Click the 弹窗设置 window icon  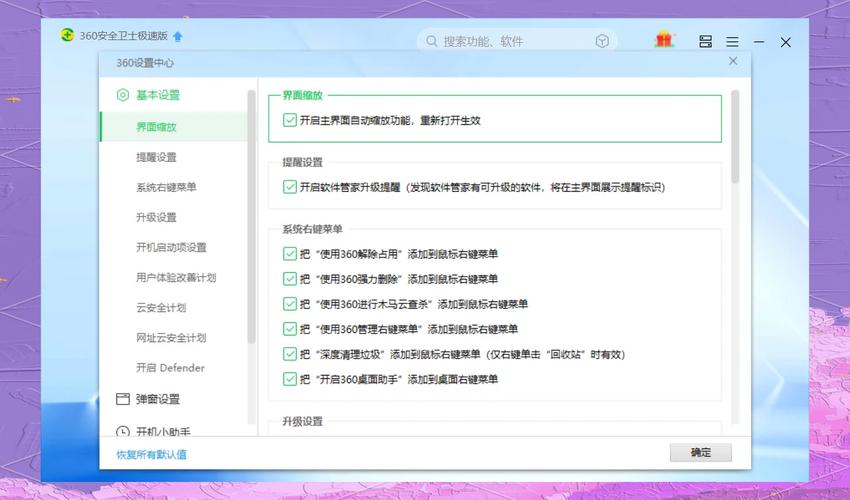click(123, 399)
